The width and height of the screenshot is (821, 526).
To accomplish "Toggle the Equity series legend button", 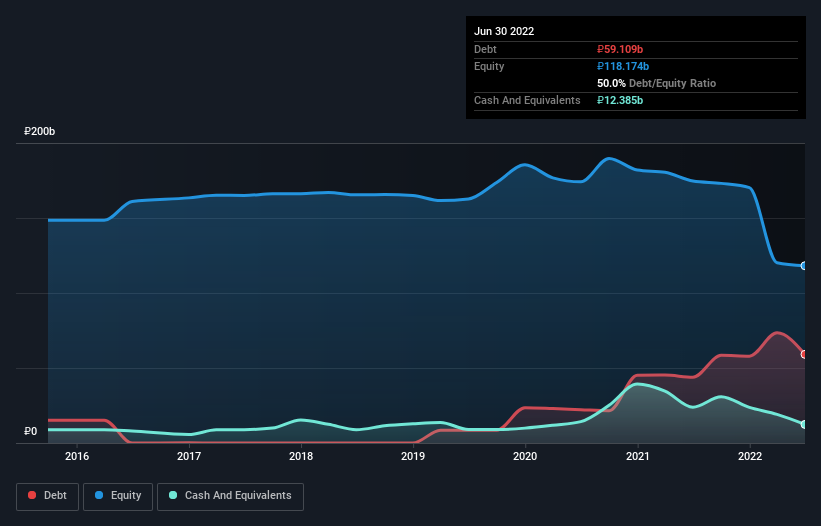I will [118, 496].
